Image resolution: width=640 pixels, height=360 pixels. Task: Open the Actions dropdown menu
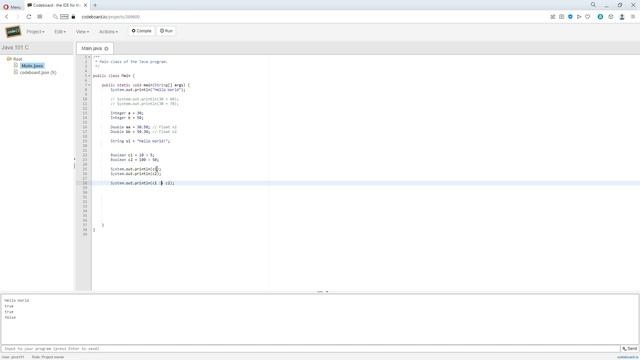(x=109, y=31)
